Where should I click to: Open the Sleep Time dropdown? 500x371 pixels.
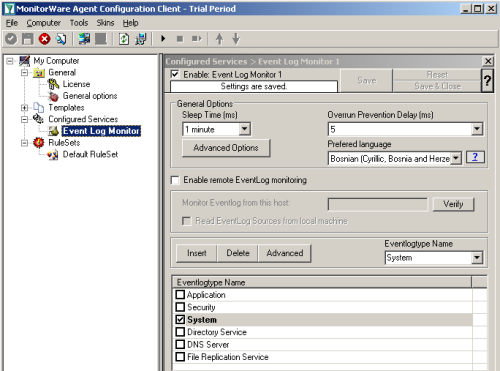[x=245, y=129]
